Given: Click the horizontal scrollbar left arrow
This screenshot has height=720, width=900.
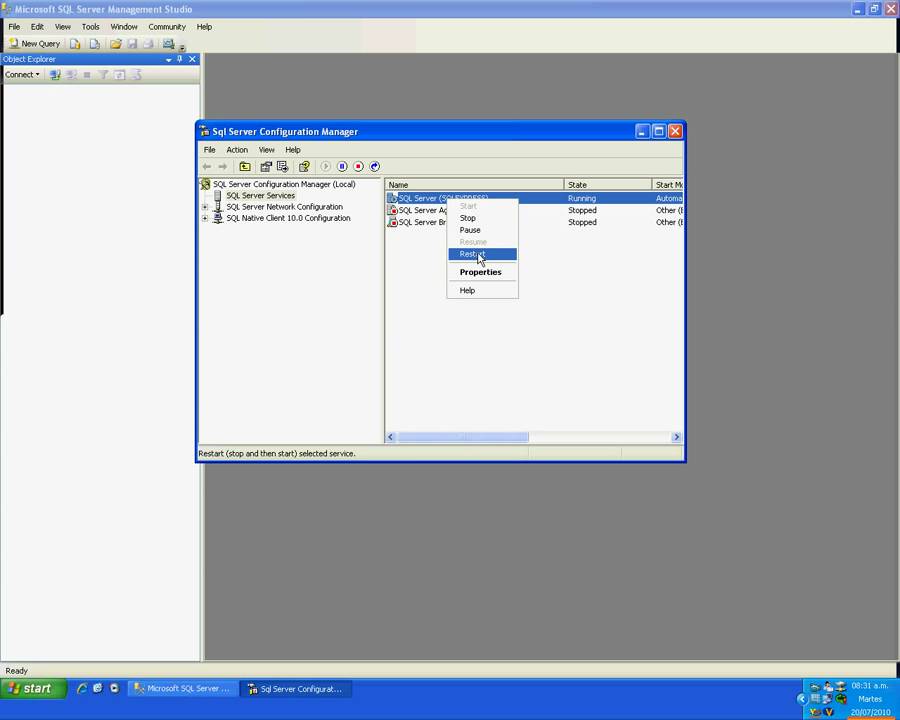Looking at the screenshot, I should 391,437.
